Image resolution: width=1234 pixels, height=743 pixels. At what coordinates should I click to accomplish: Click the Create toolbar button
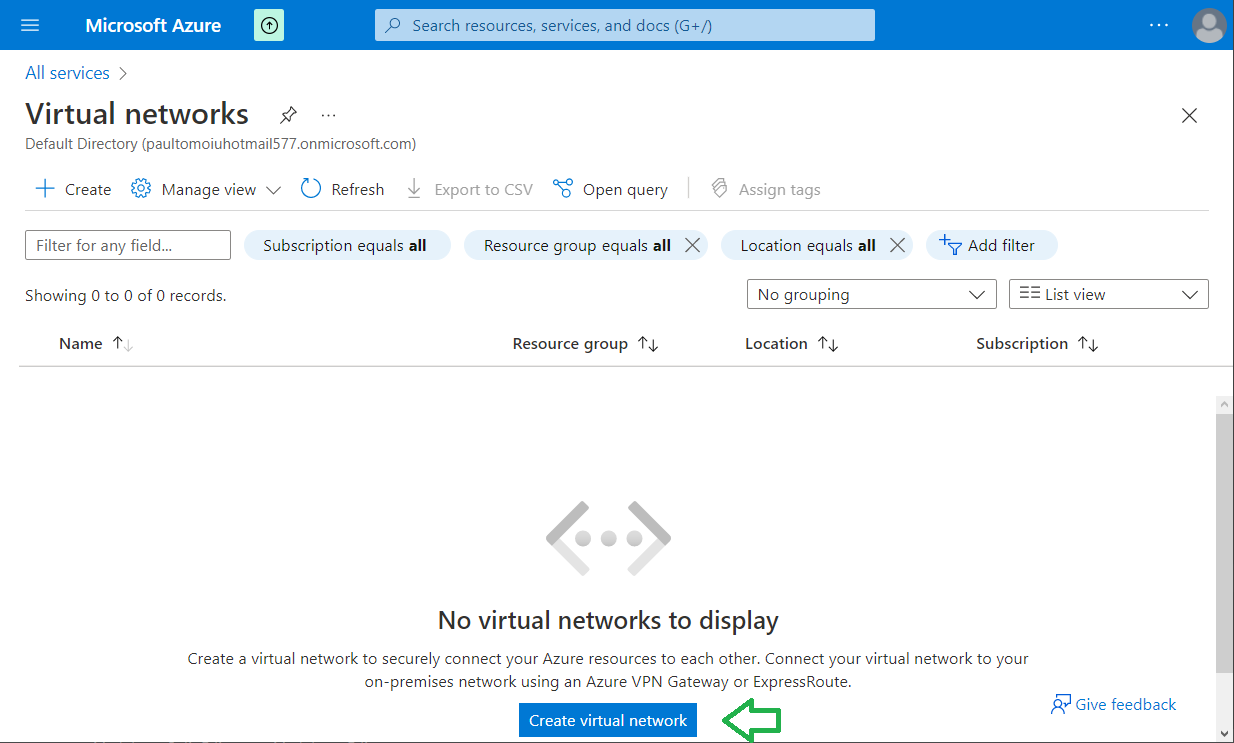(x=73, y=189)
